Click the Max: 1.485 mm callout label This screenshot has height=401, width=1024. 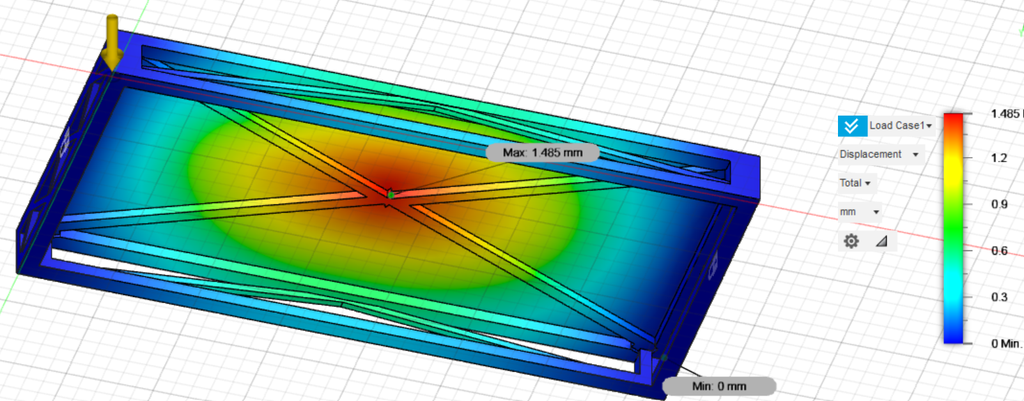click(x=543, y=153)
